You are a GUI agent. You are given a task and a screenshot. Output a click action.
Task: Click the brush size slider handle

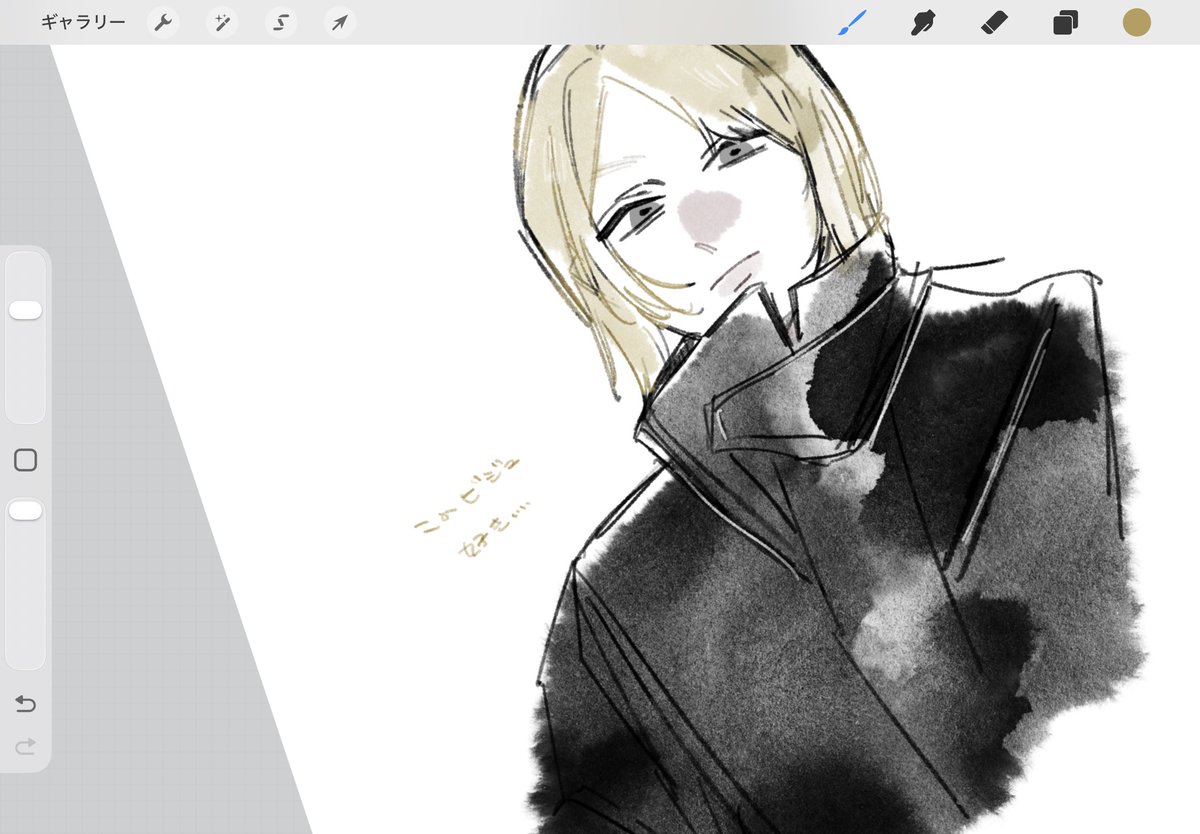point(25,310)
